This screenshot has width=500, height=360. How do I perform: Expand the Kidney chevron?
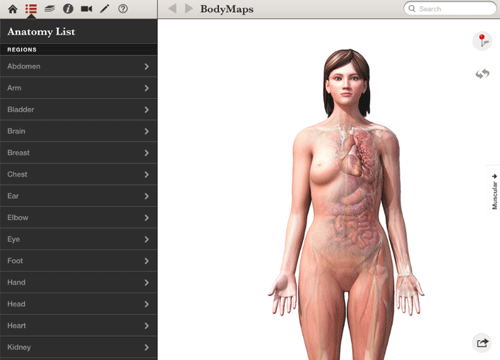click(147, 347)
